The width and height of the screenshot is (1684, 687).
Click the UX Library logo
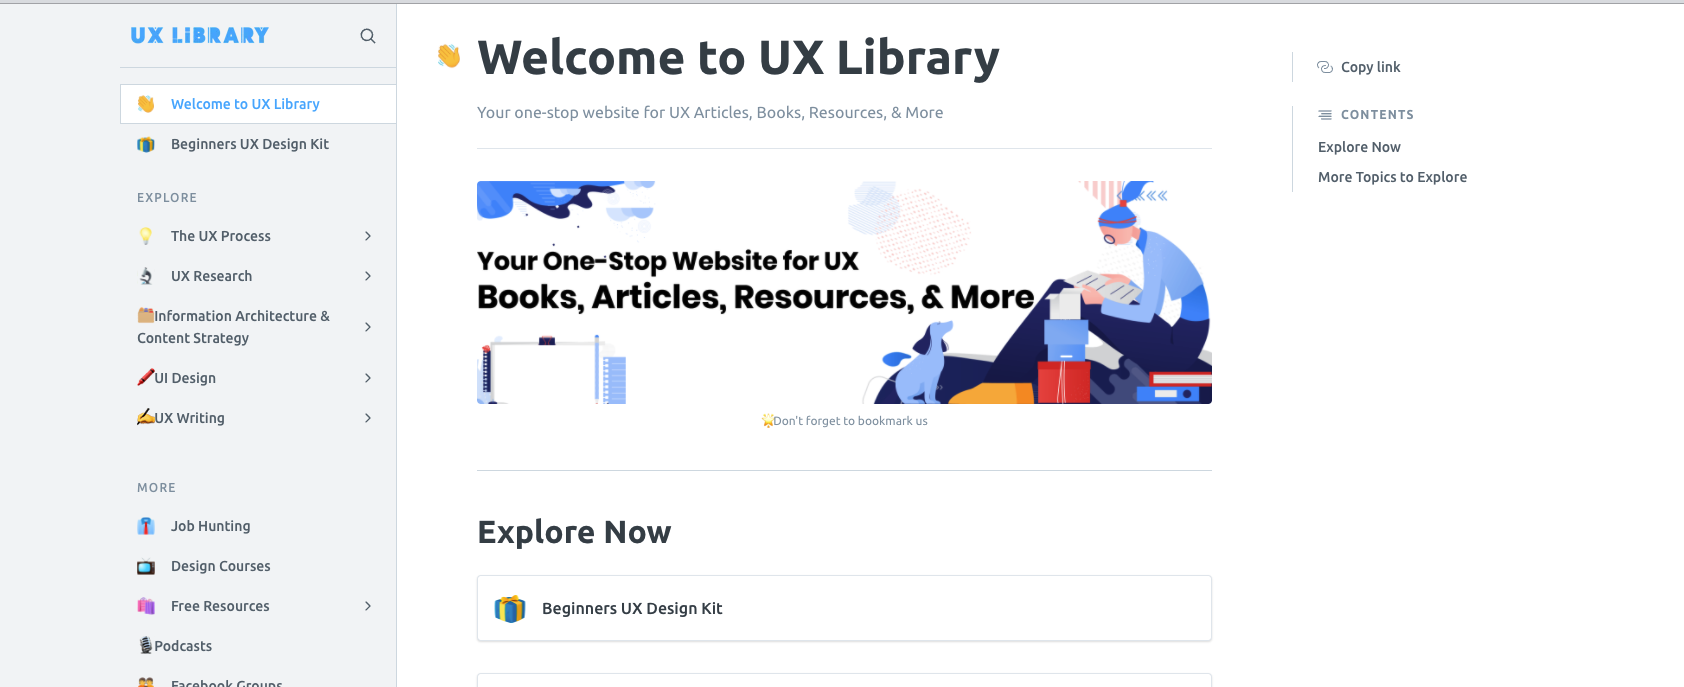pos(200,36)
